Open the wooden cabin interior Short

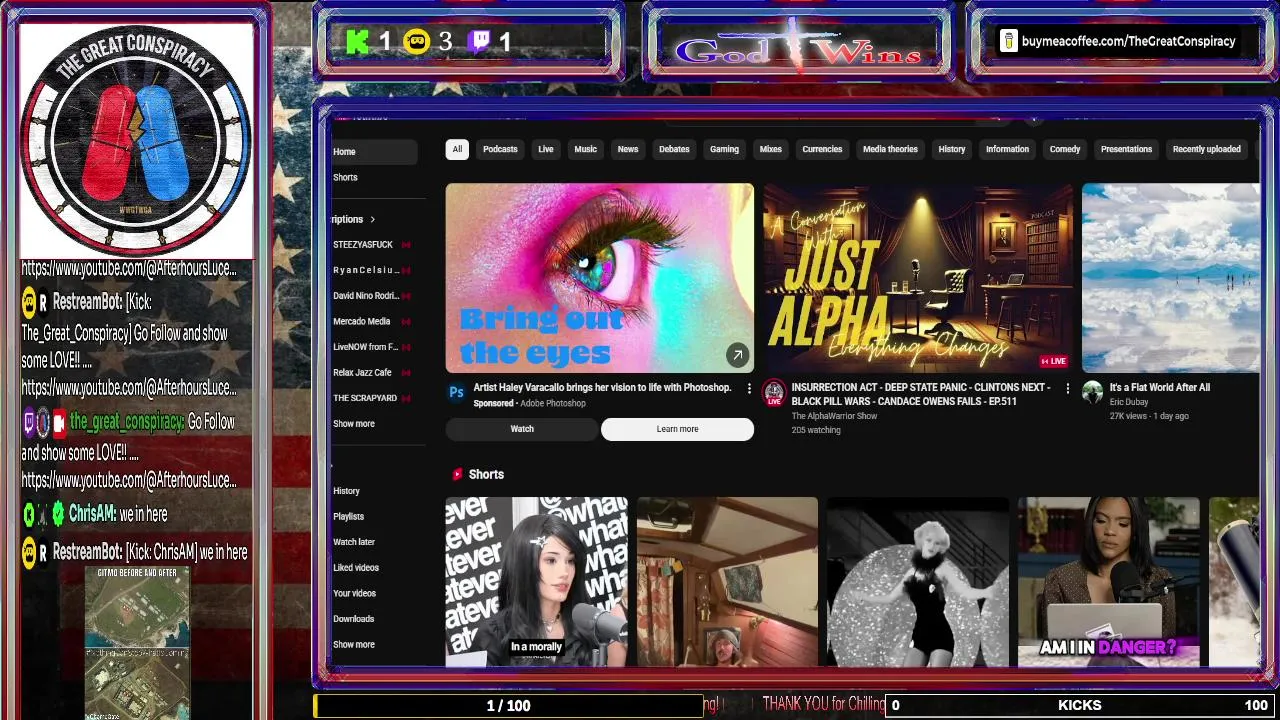point(727,582)
